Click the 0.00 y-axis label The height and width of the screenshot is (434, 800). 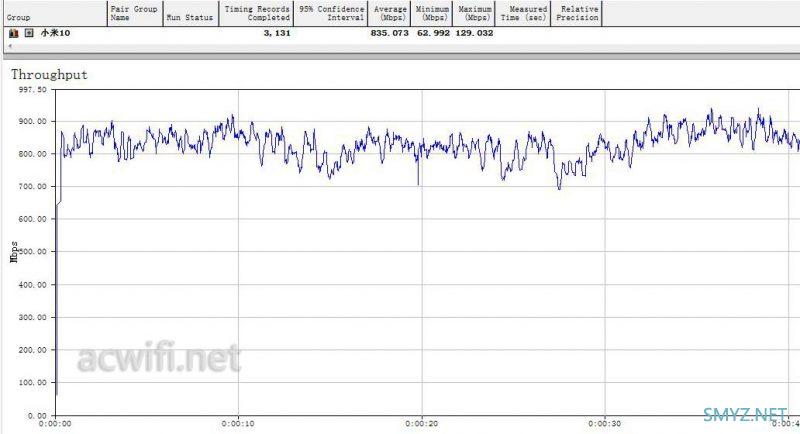coord(37,416)
